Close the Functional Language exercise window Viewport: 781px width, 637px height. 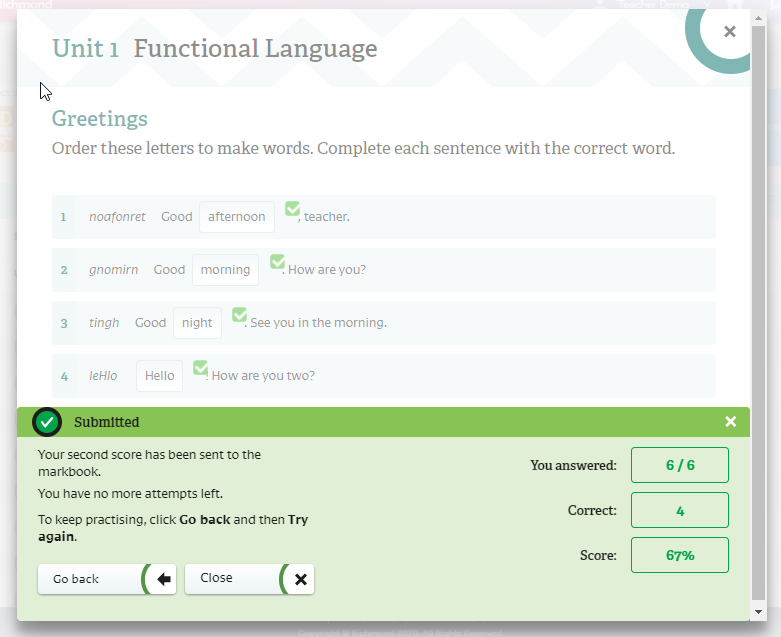coord(729,32)
